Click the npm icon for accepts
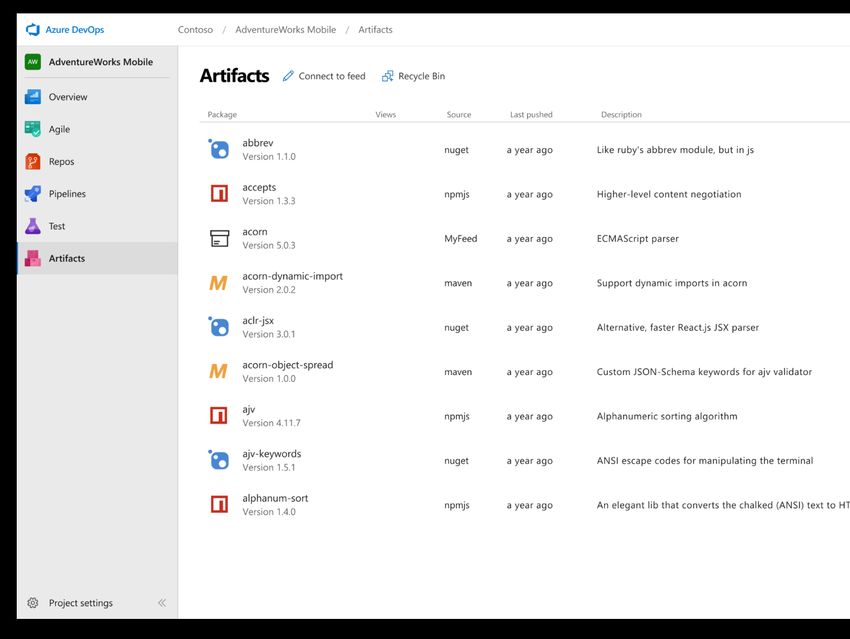This screenshot has width=850, height=639. [219, 193]
